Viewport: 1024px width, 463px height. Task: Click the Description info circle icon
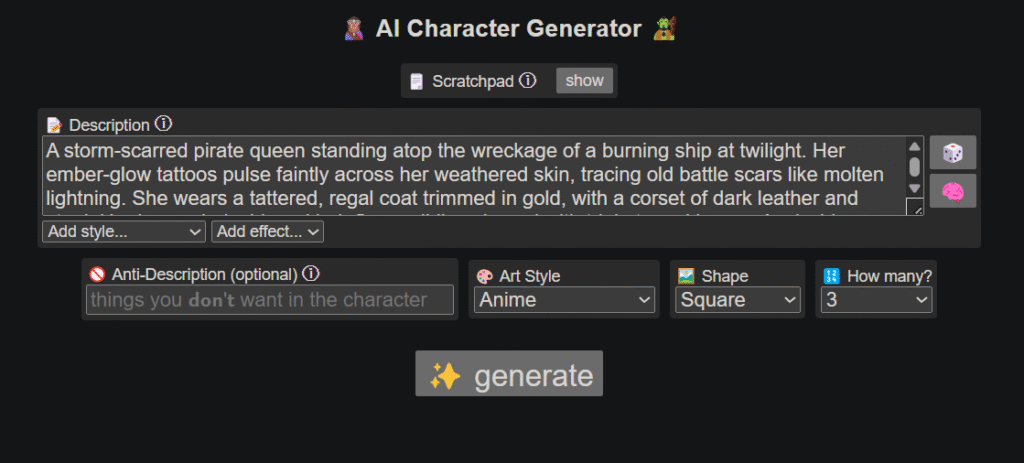coord(163,123)
